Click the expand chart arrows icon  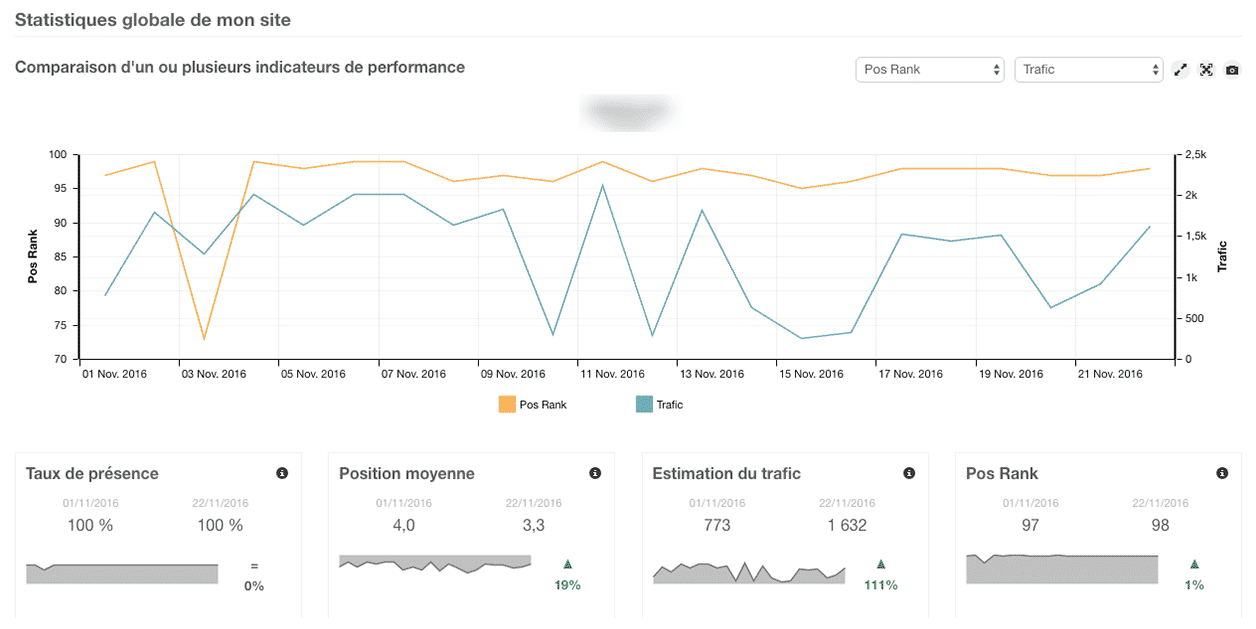coord(1181,70)
